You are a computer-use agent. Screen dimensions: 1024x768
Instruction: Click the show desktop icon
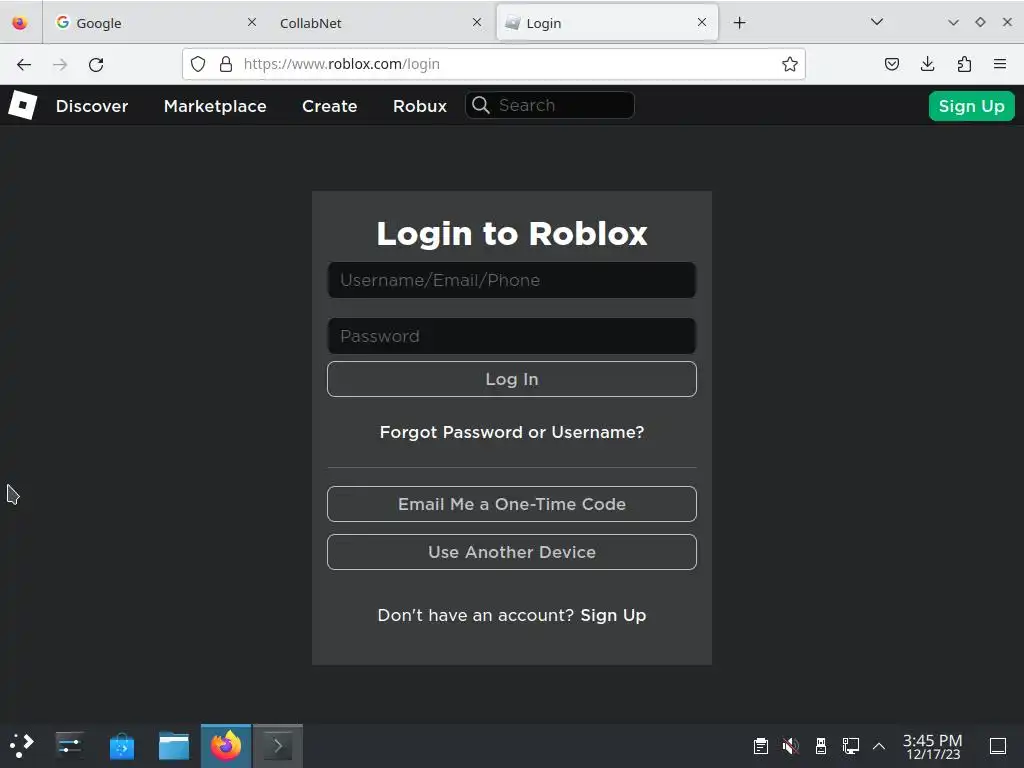(998, 746)
